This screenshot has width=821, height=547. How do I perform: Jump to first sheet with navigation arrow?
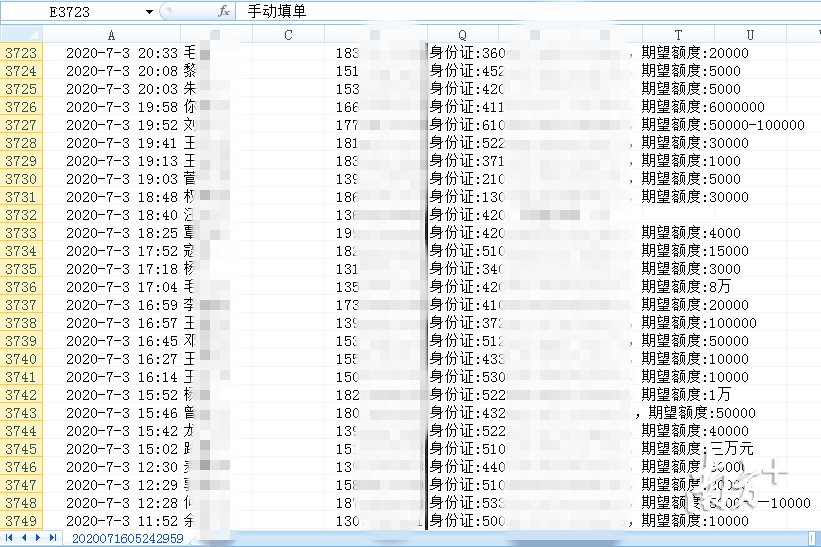[x=9, y=538]
